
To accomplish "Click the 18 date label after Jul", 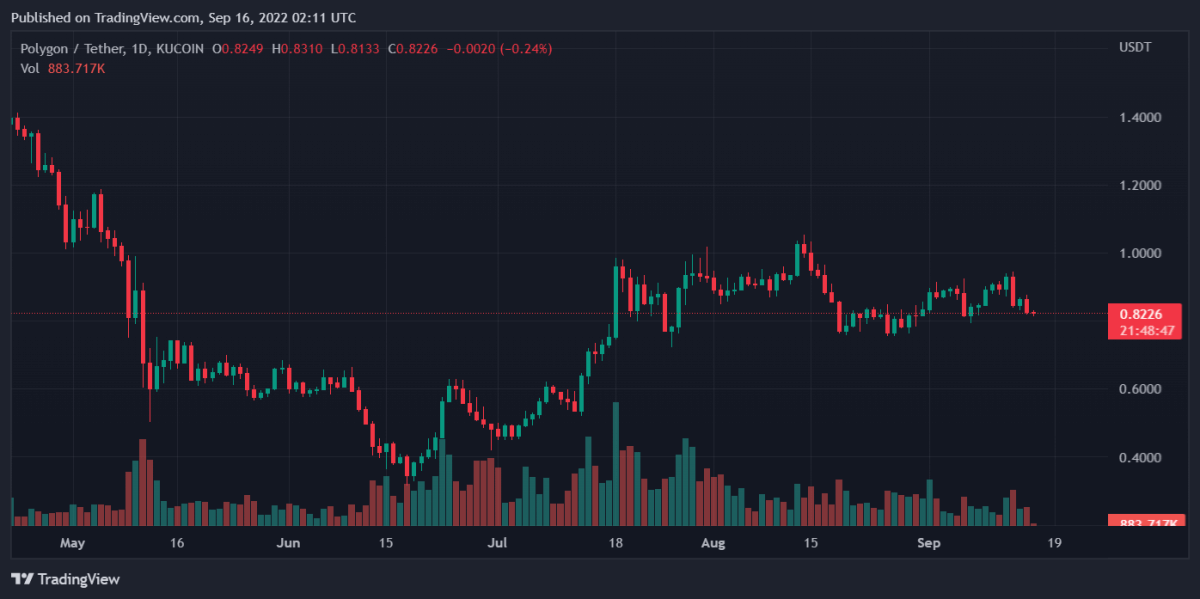I will click(616, 543).
